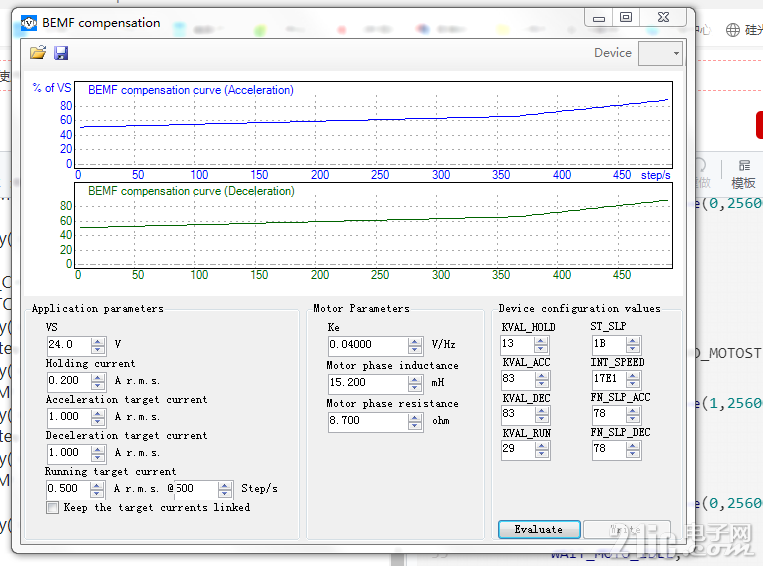
Task: Focus the running speed Step/s field
Action: coord(196,489)
